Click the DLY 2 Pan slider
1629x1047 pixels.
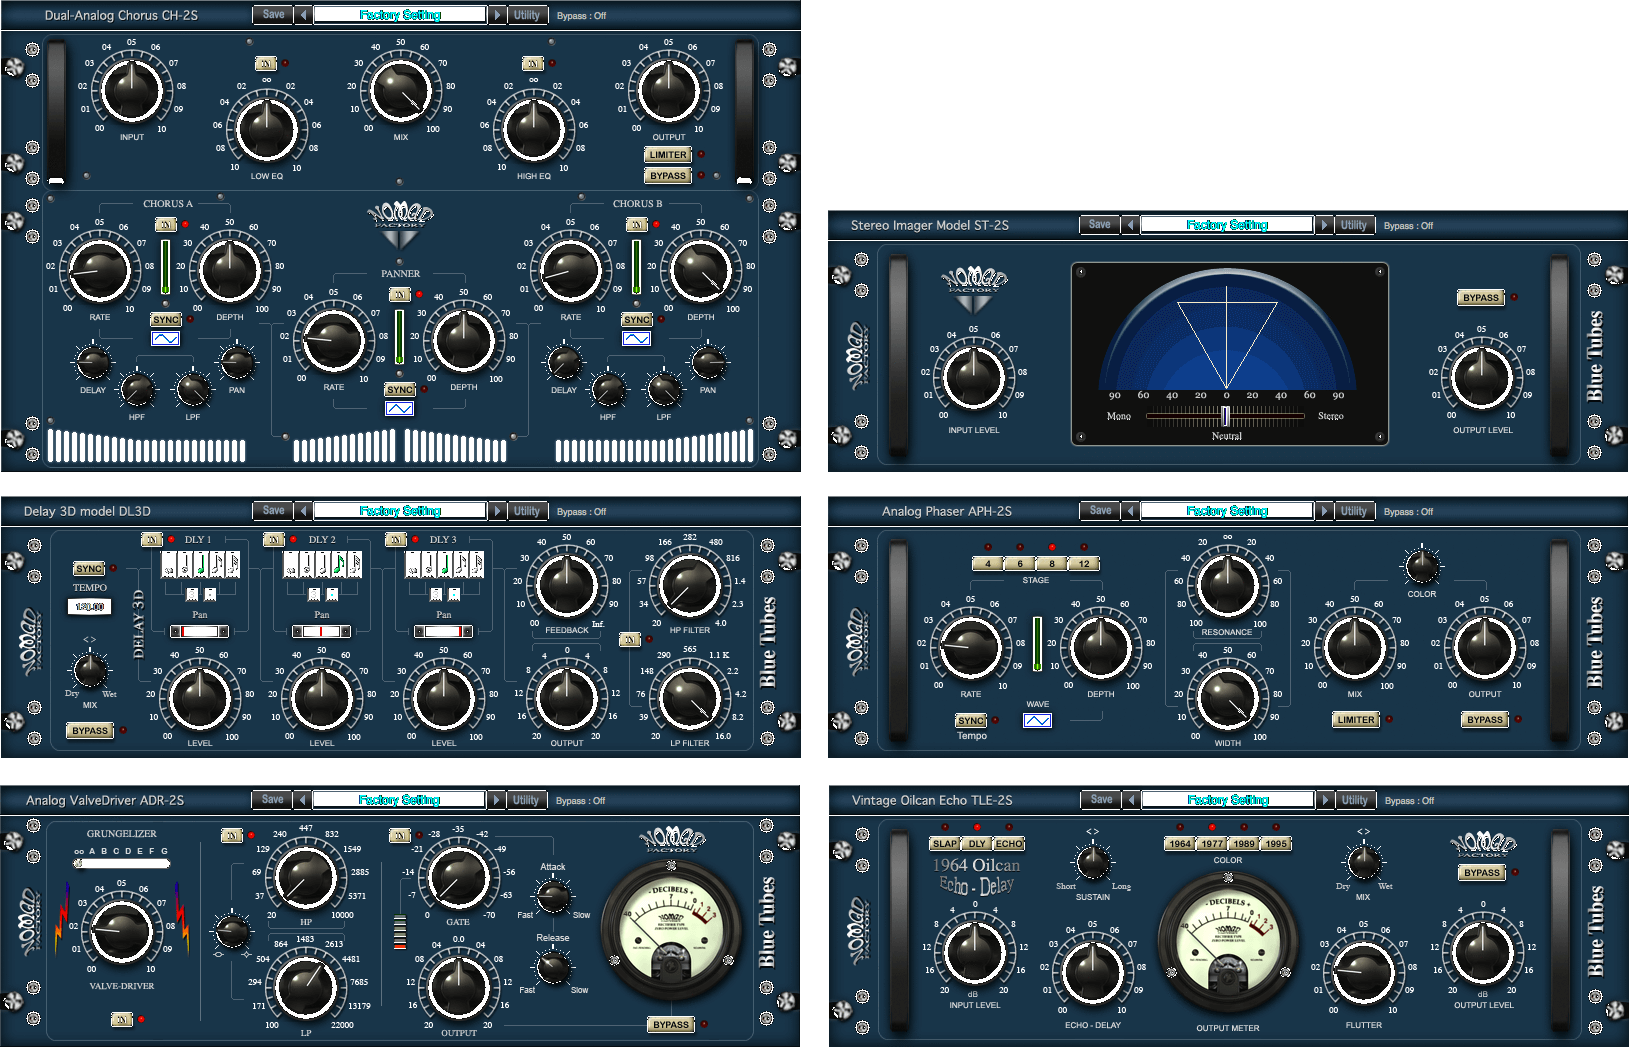coord(321,630)
